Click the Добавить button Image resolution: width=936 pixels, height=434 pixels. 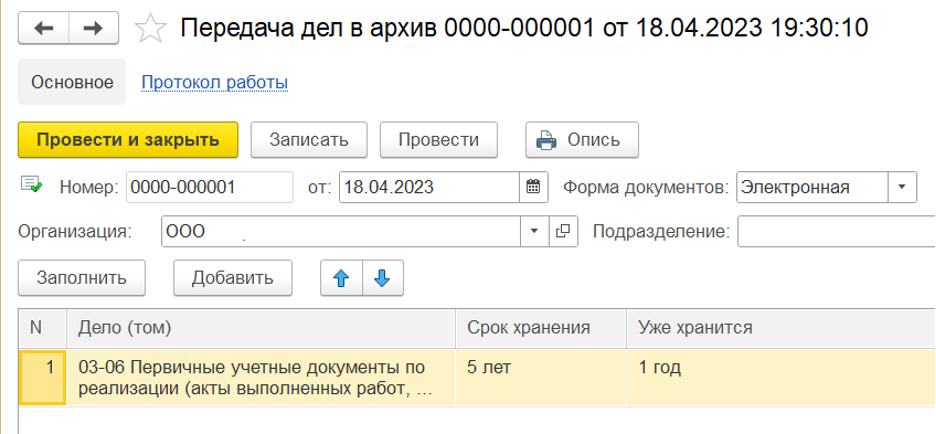tap(233, 278)
